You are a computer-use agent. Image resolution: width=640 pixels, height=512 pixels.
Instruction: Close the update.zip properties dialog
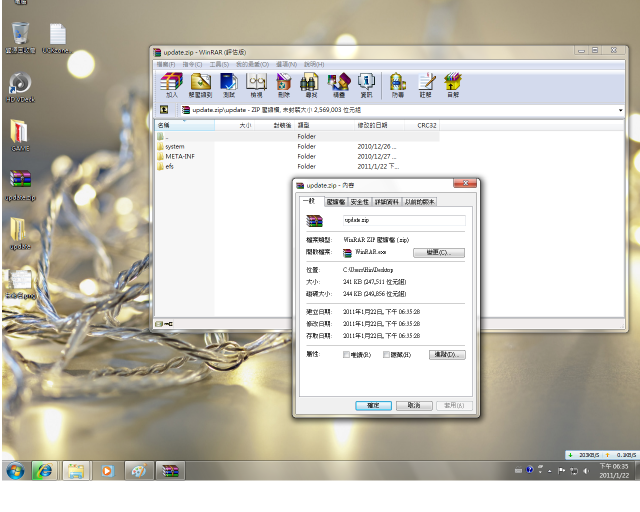[x=465, y=183]
